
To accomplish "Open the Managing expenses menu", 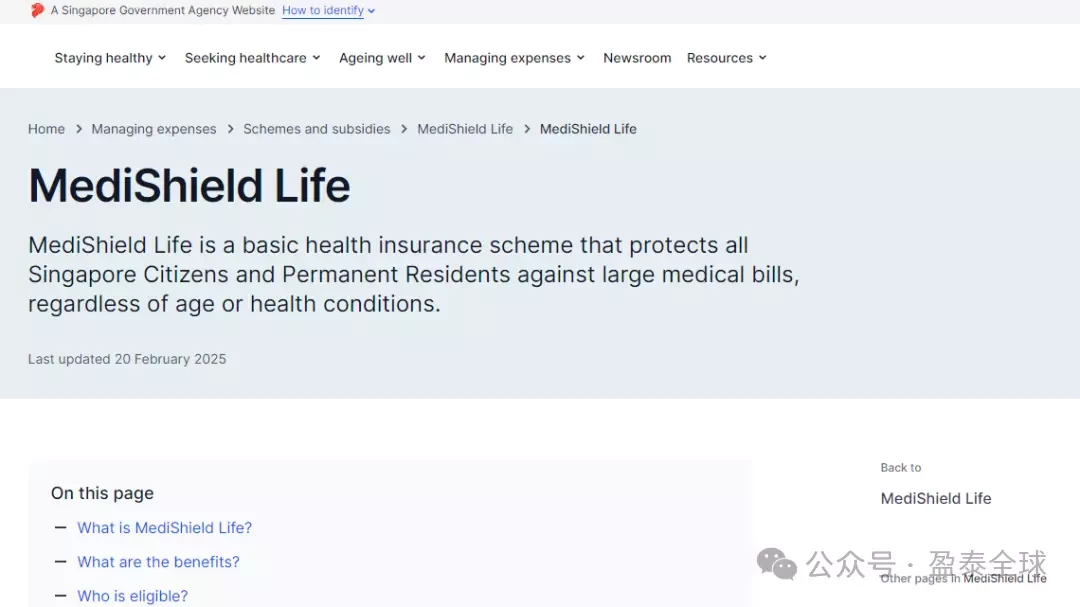I will coord(515,58).
